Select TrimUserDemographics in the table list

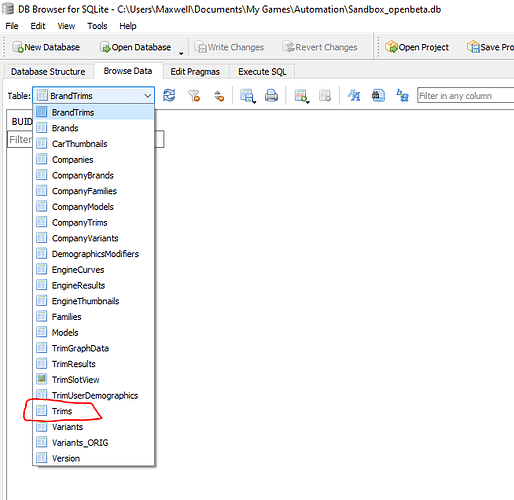(93, 395)
